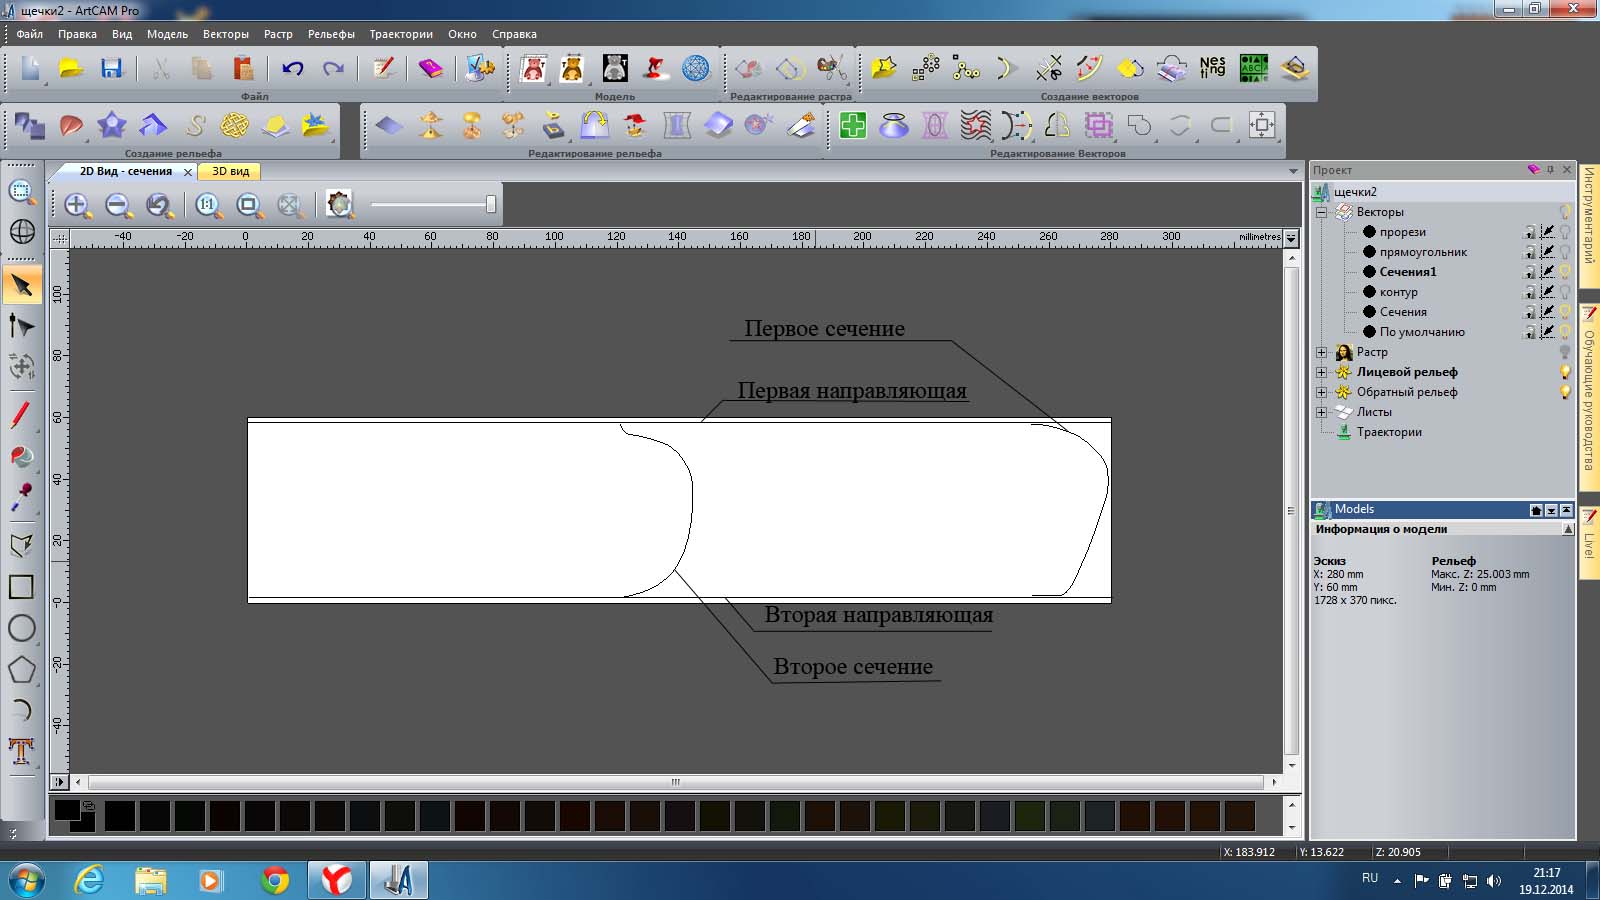Toggle visibility bulb of По умолчанию layer
This screenshot has width=1600, height=900.
[x=1565, y=332]
